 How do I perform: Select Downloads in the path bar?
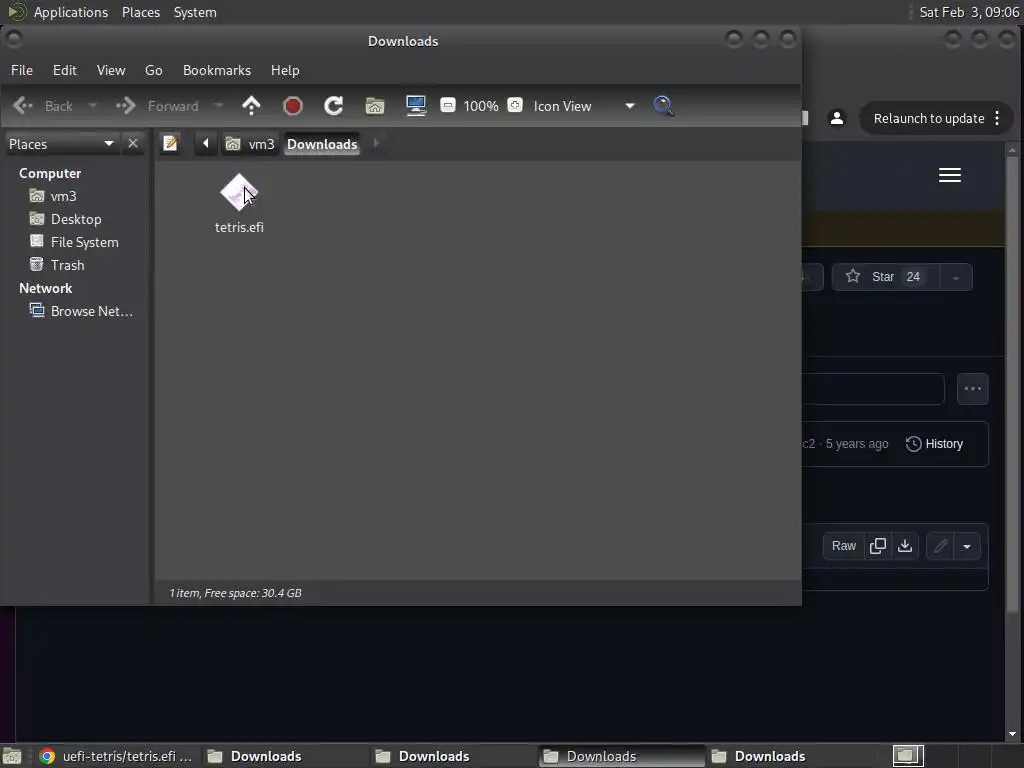click(x=322, y=144)
